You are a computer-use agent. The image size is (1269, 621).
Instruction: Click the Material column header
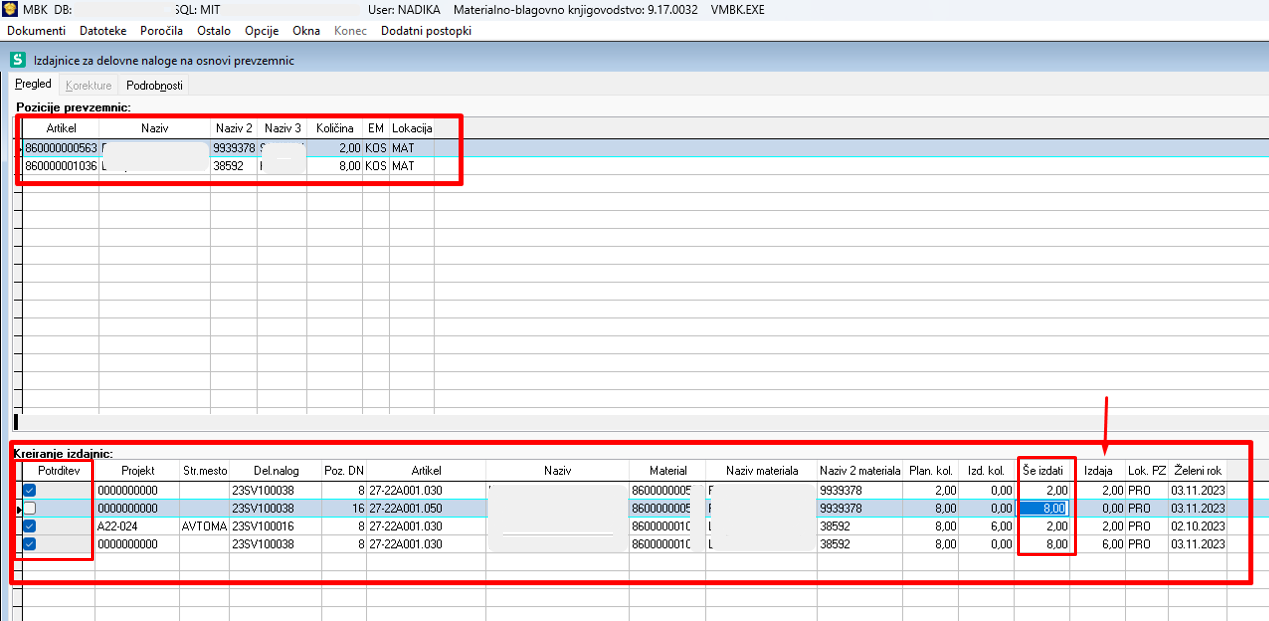point(668,470)
